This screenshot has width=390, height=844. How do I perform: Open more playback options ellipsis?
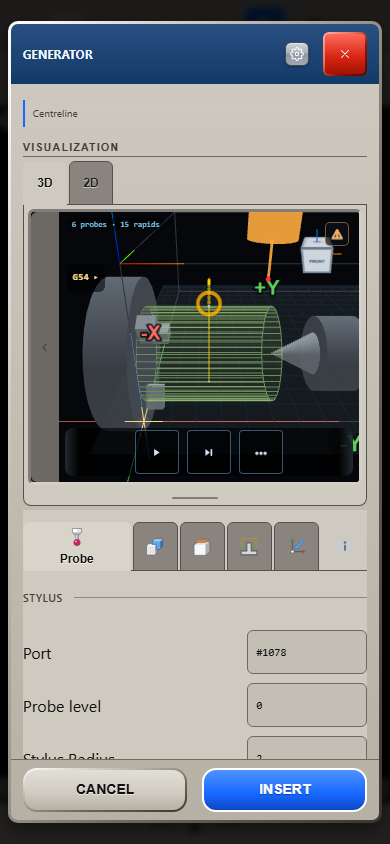[261, 452]
